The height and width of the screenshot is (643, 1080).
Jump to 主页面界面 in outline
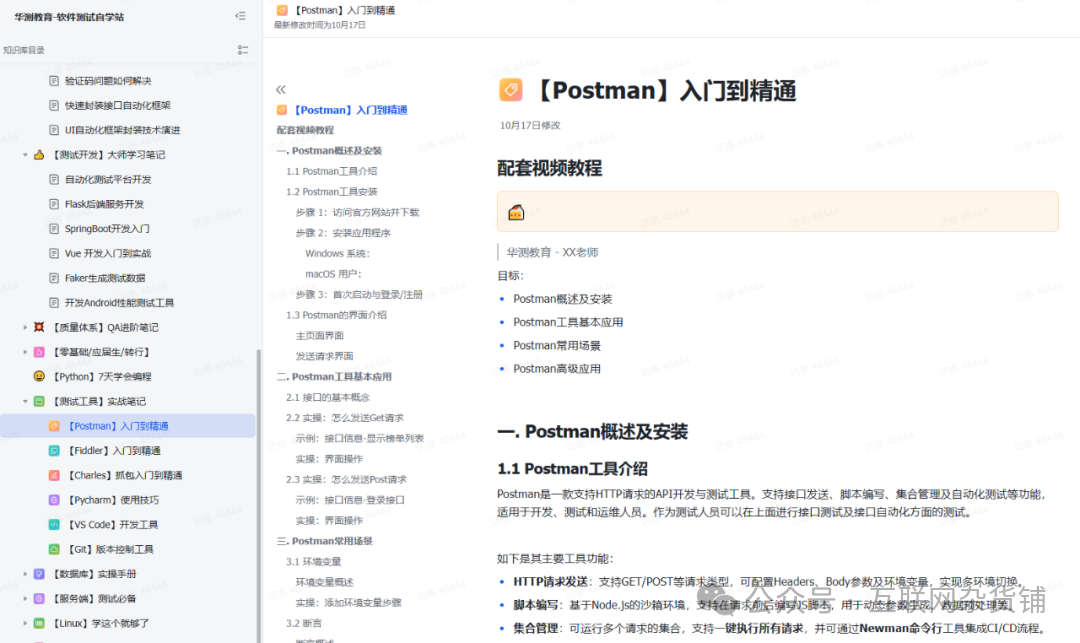click(x=320, y=335)
